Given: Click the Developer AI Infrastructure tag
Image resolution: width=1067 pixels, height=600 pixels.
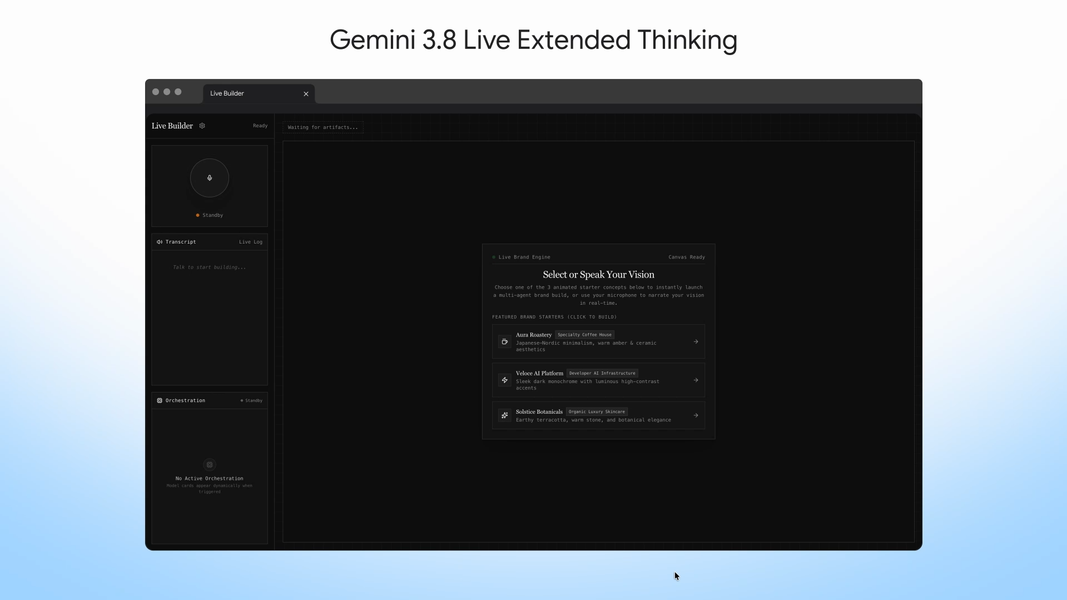Looking at the screenshot, I should pyautogui.click(x=602, y=373).
